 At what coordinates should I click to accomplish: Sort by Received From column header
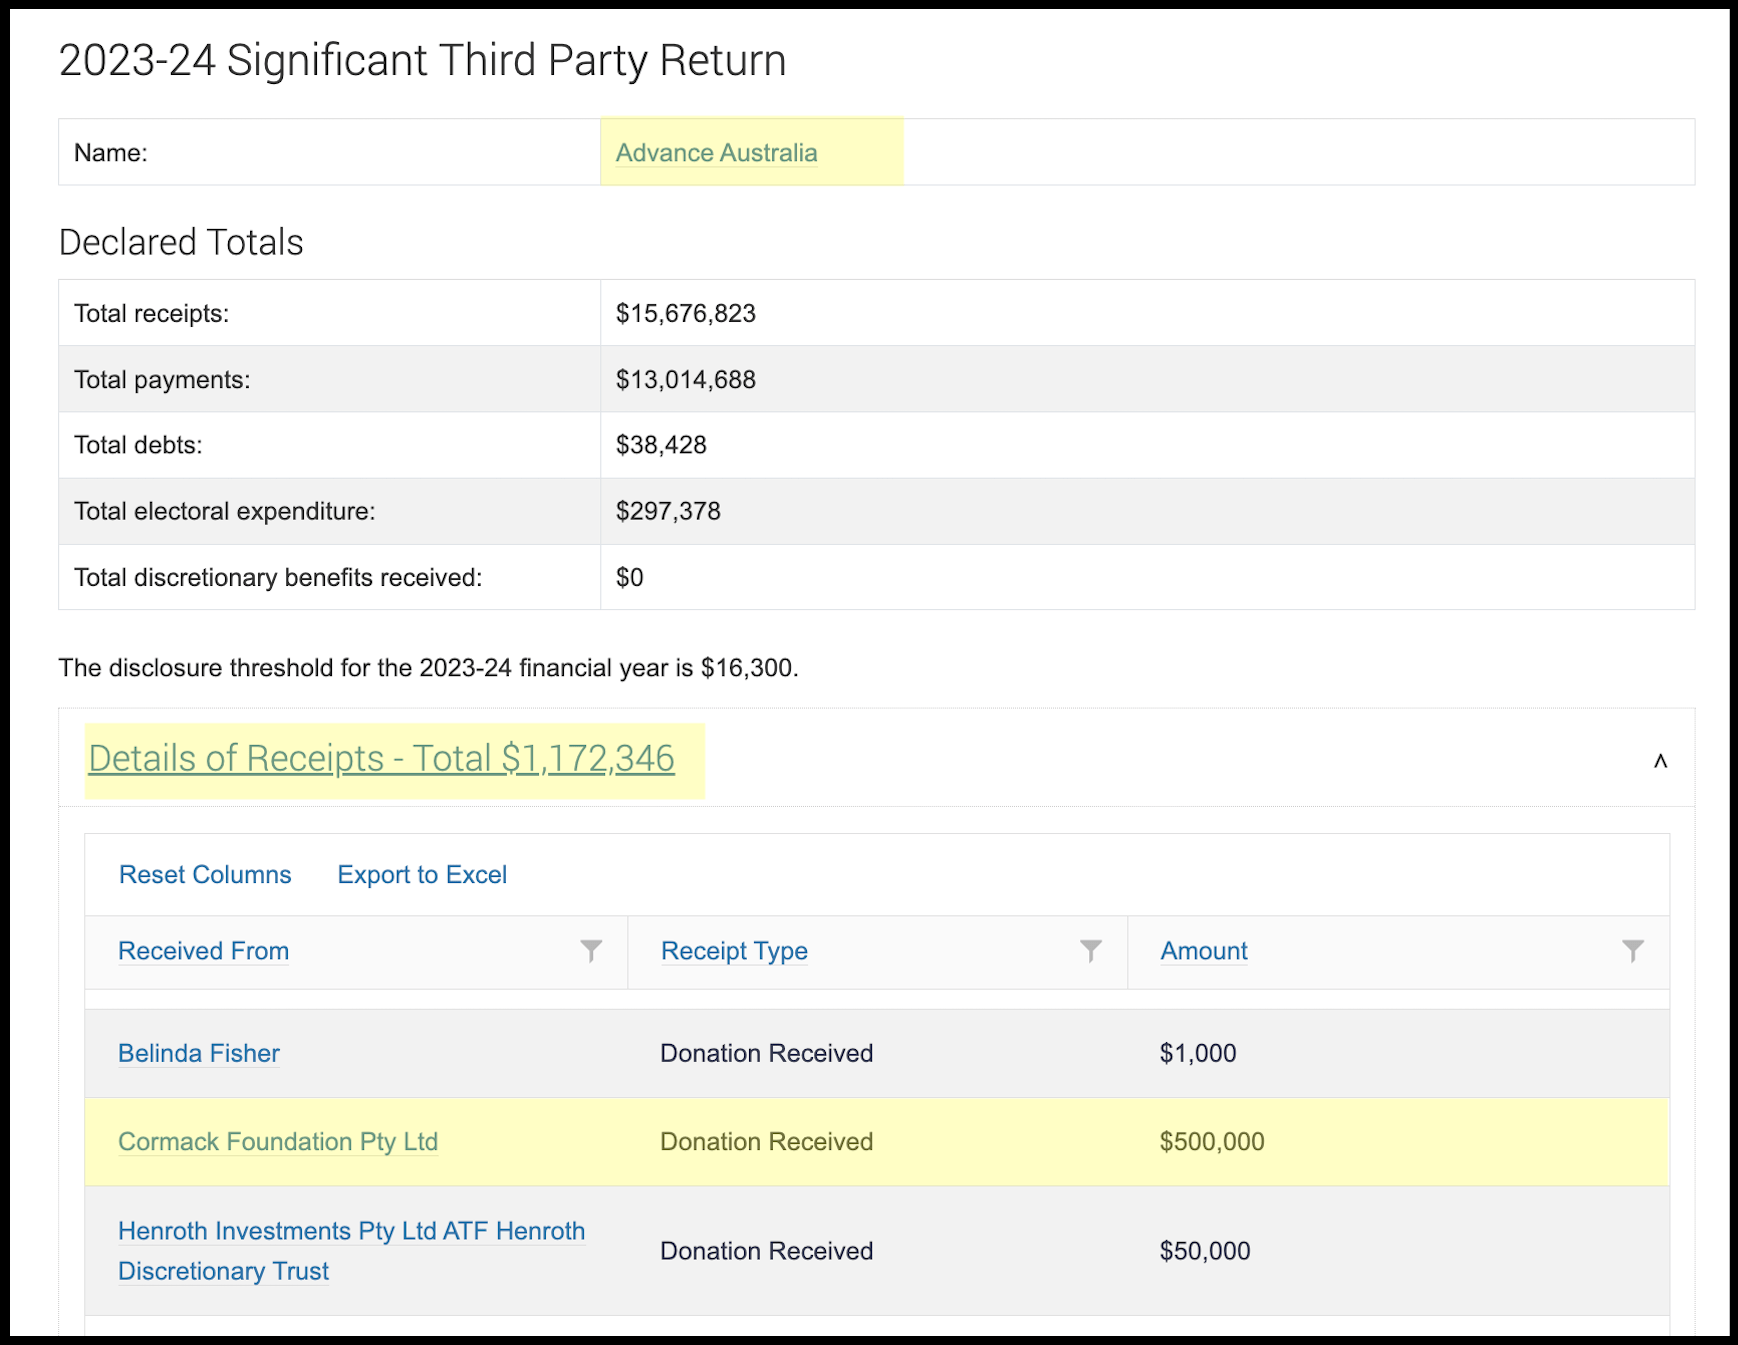[x=203, y=951]
